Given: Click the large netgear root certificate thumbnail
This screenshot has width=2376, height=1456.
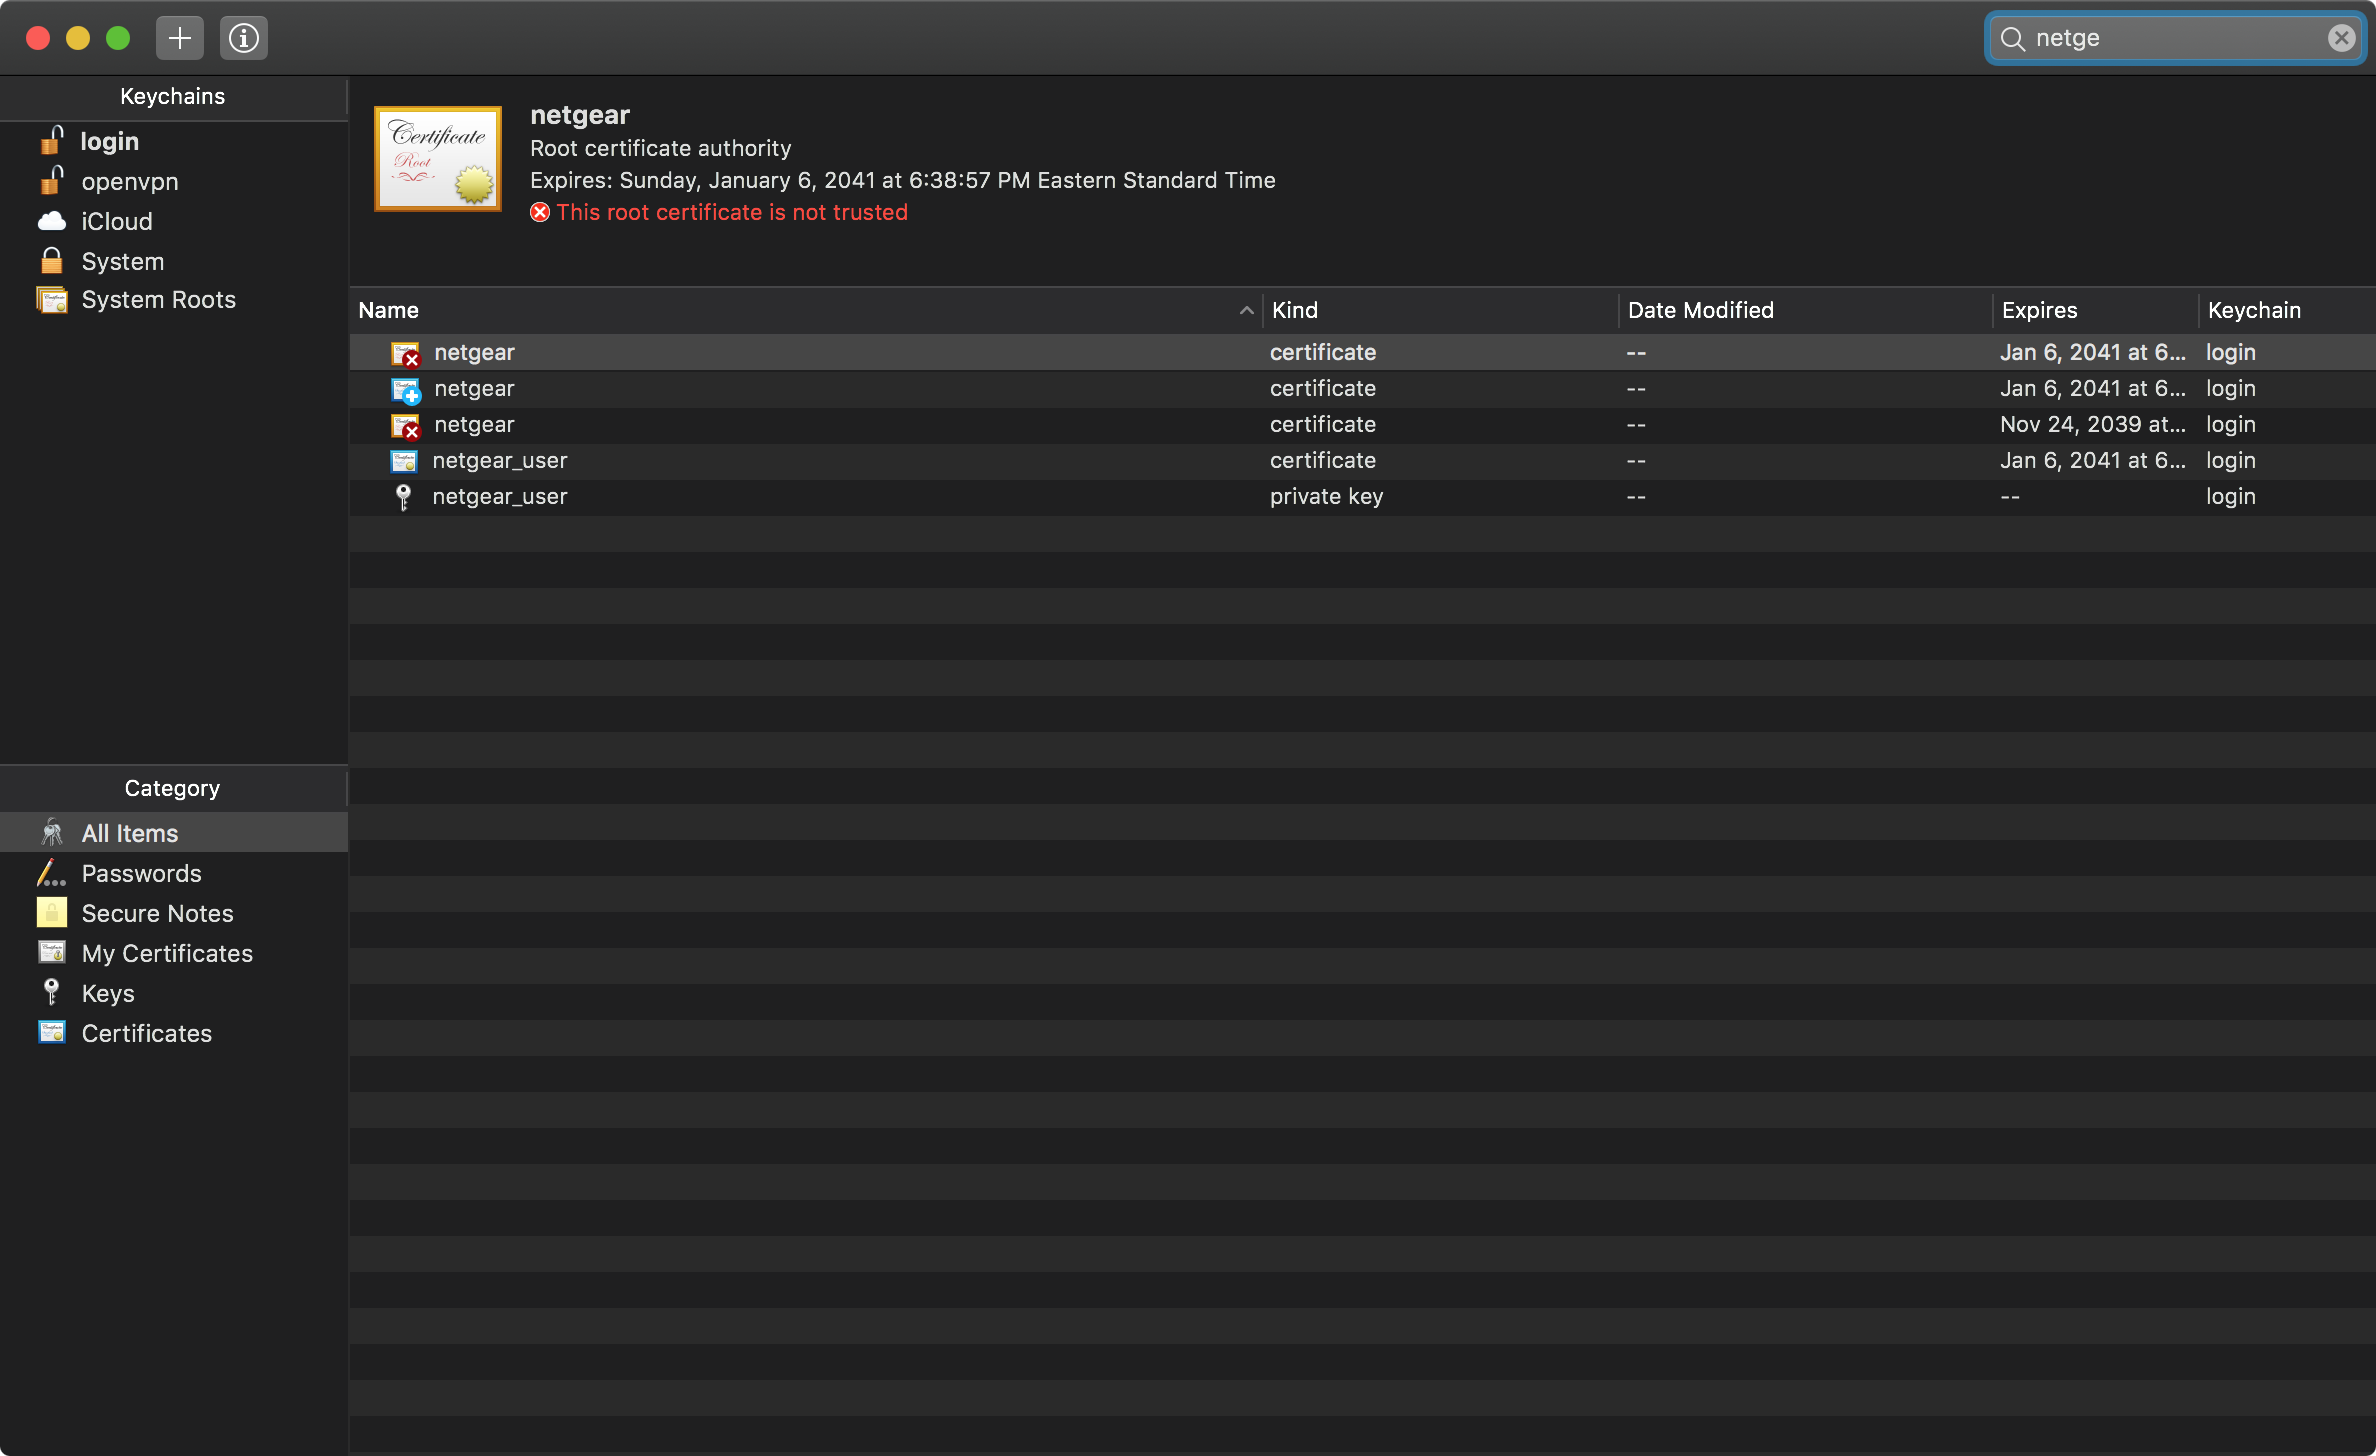Looking at the screenshot, I should coord(438,159).
